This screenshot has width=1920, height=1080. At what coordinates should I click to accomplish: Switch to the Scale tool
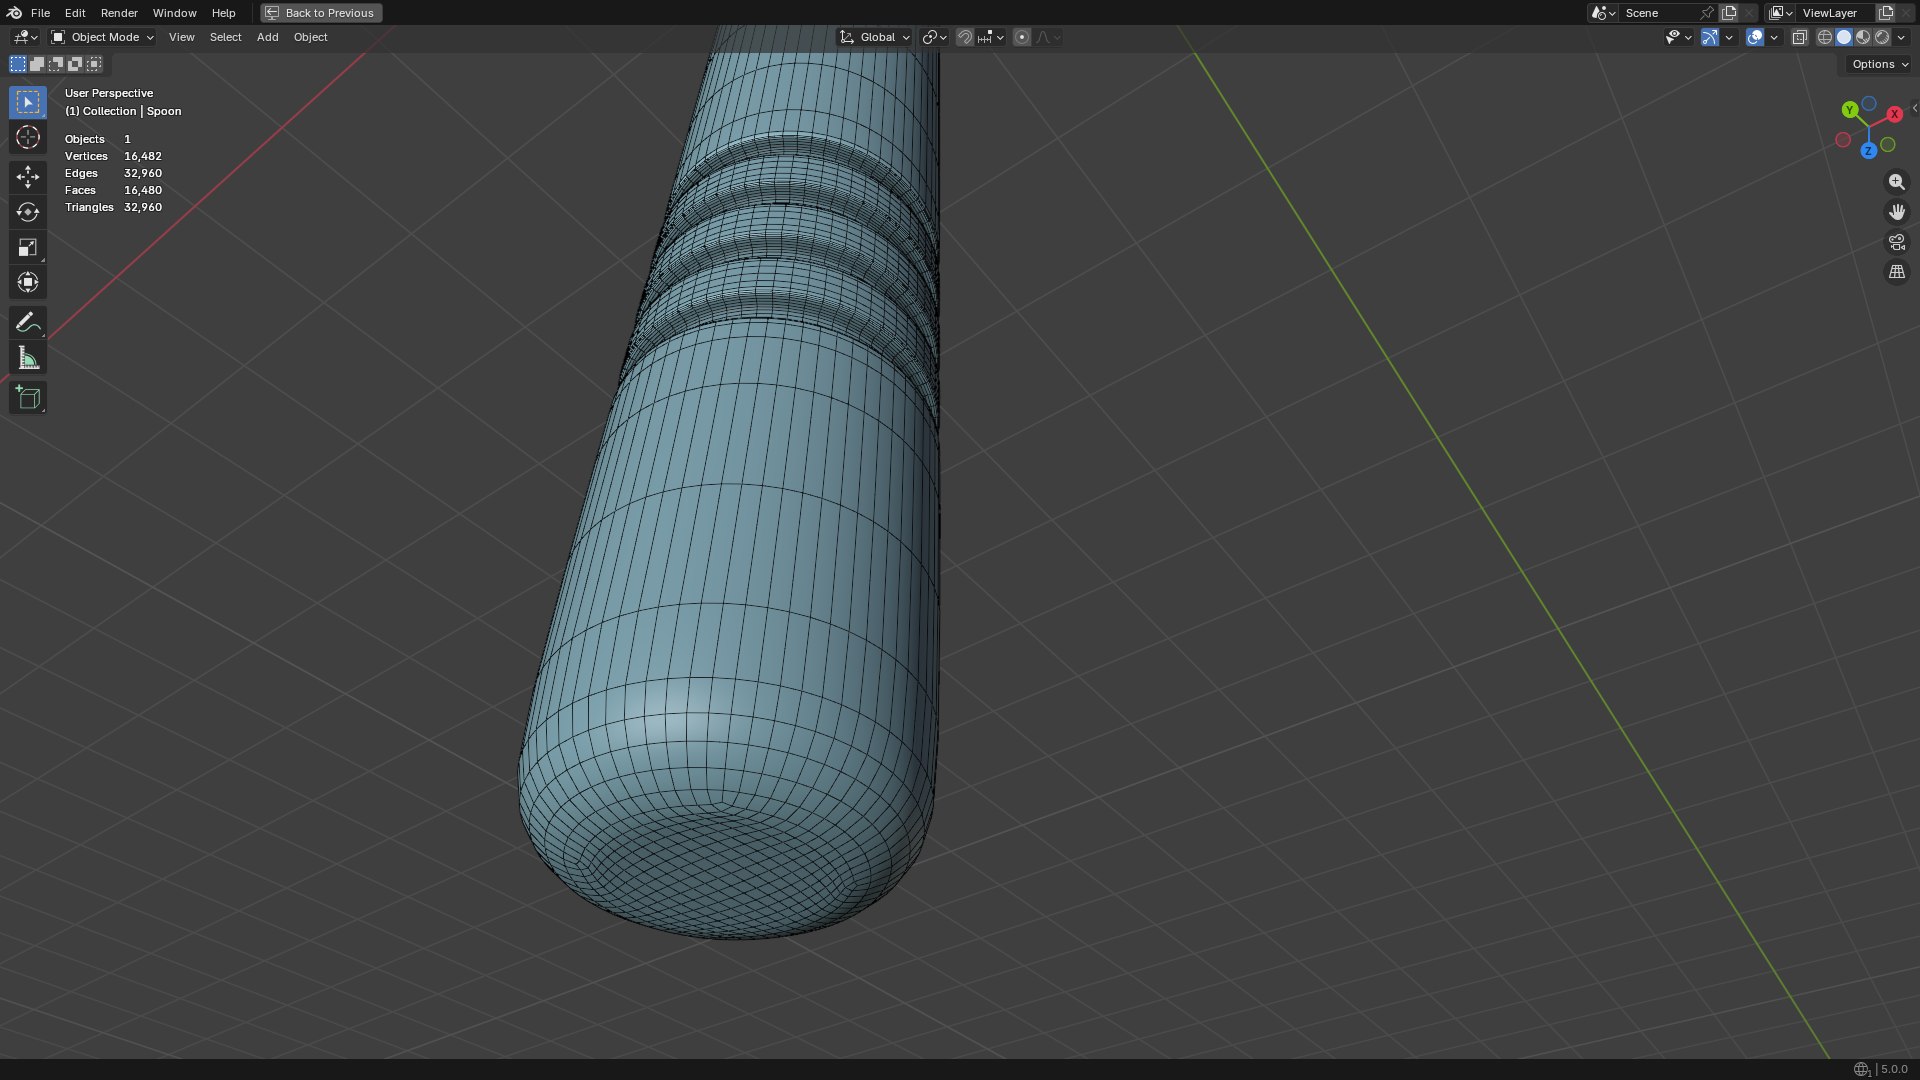point(28,247)
